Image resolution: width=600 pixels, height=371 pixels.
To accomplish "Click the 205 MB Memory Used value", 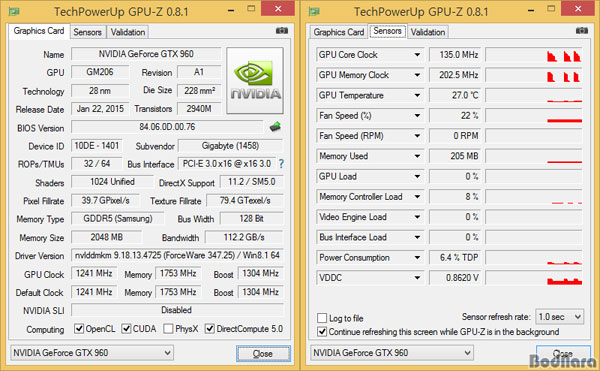I will [x=455, y=156].
